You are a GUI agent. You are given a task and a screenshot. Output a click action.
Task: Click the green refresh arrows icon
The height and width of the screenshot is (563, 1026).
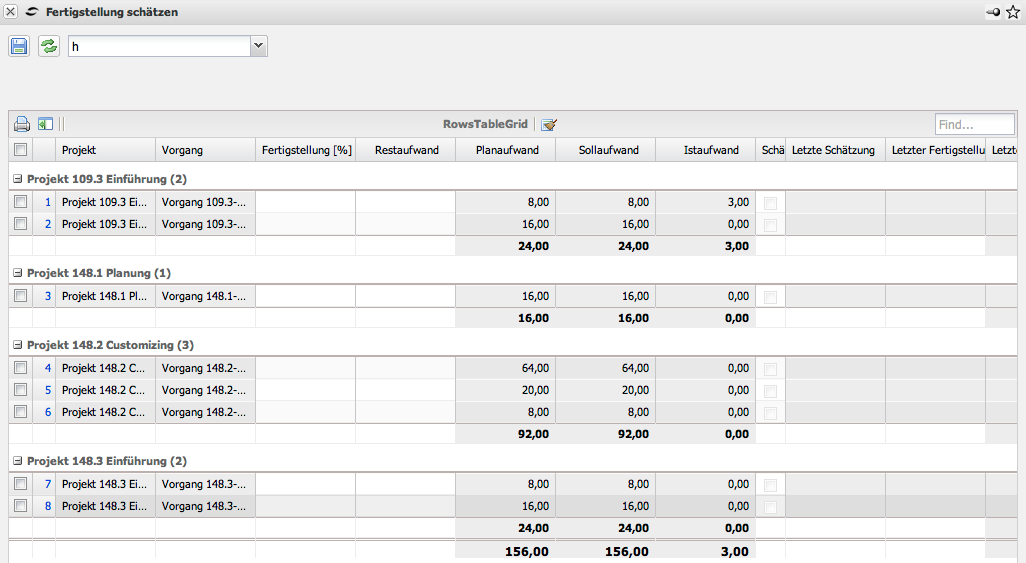coord(49,46)
